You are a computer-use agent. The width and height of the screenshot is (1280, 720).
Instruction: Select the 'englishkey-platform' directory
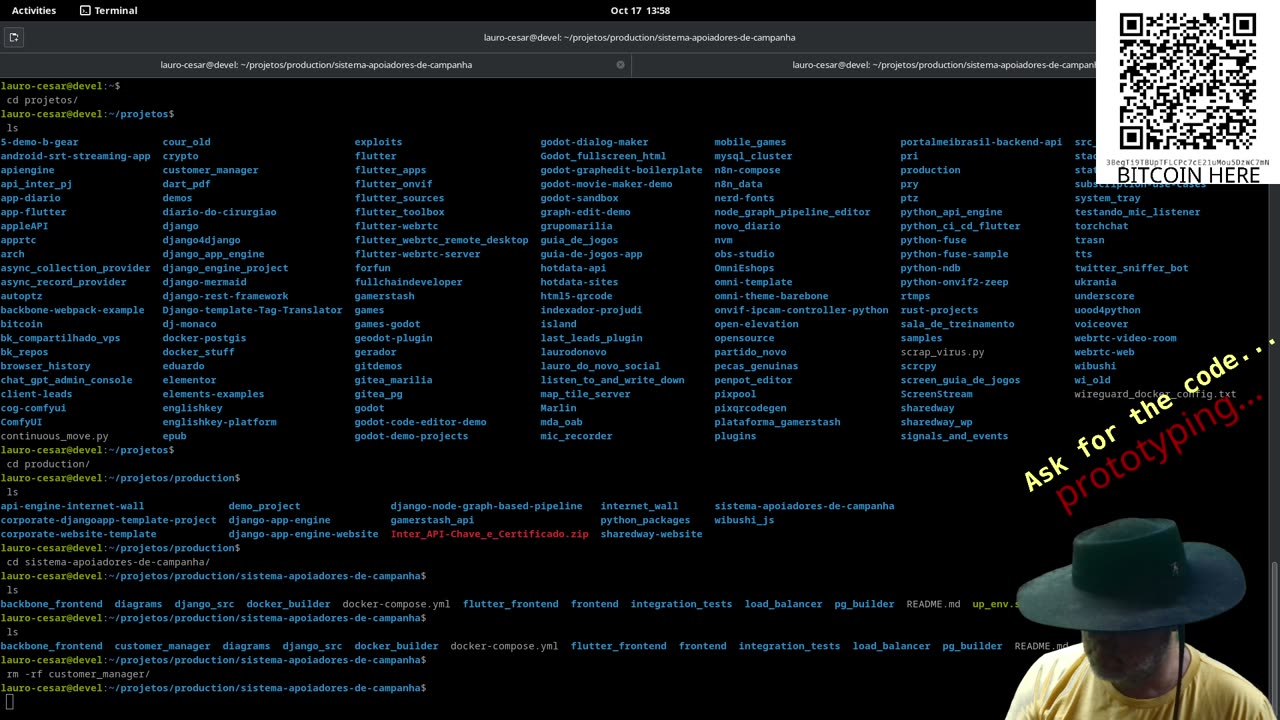coord(219,422)
